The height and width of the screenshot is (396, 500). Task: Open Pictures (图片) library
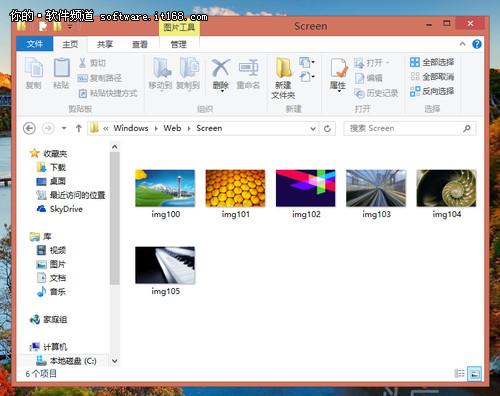pos(51,264)
